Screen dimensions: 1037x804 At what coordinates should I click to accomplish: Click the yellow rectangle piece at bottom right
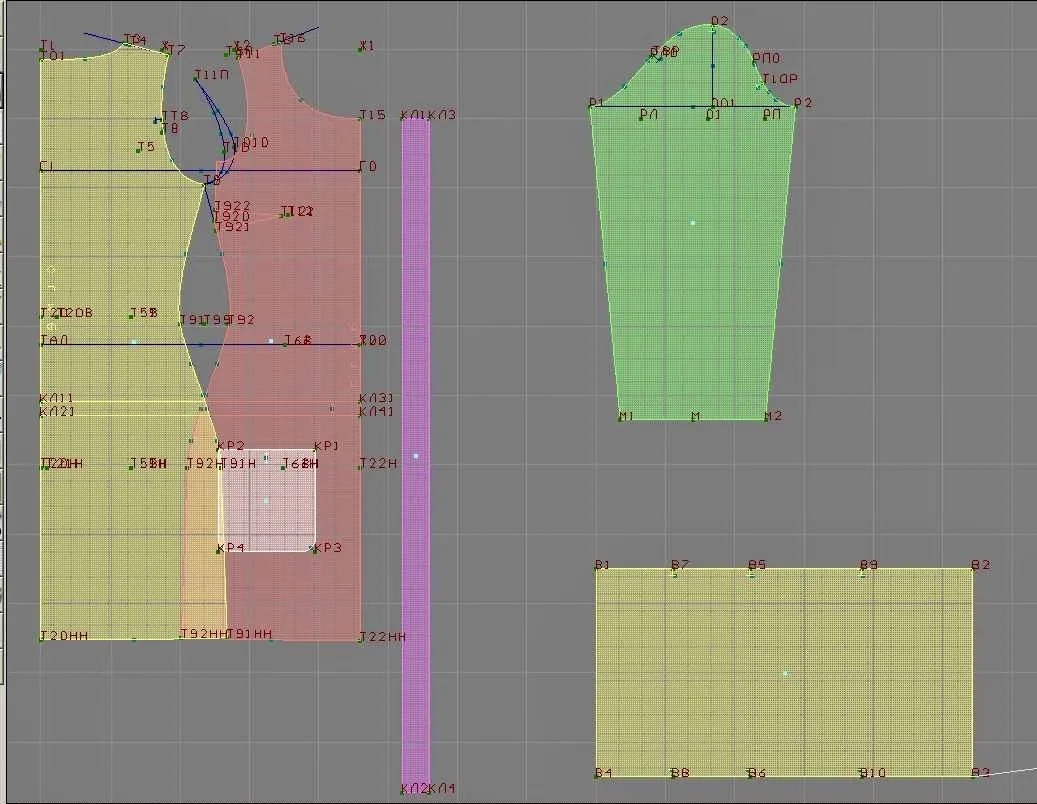click(x=784, y=672)
